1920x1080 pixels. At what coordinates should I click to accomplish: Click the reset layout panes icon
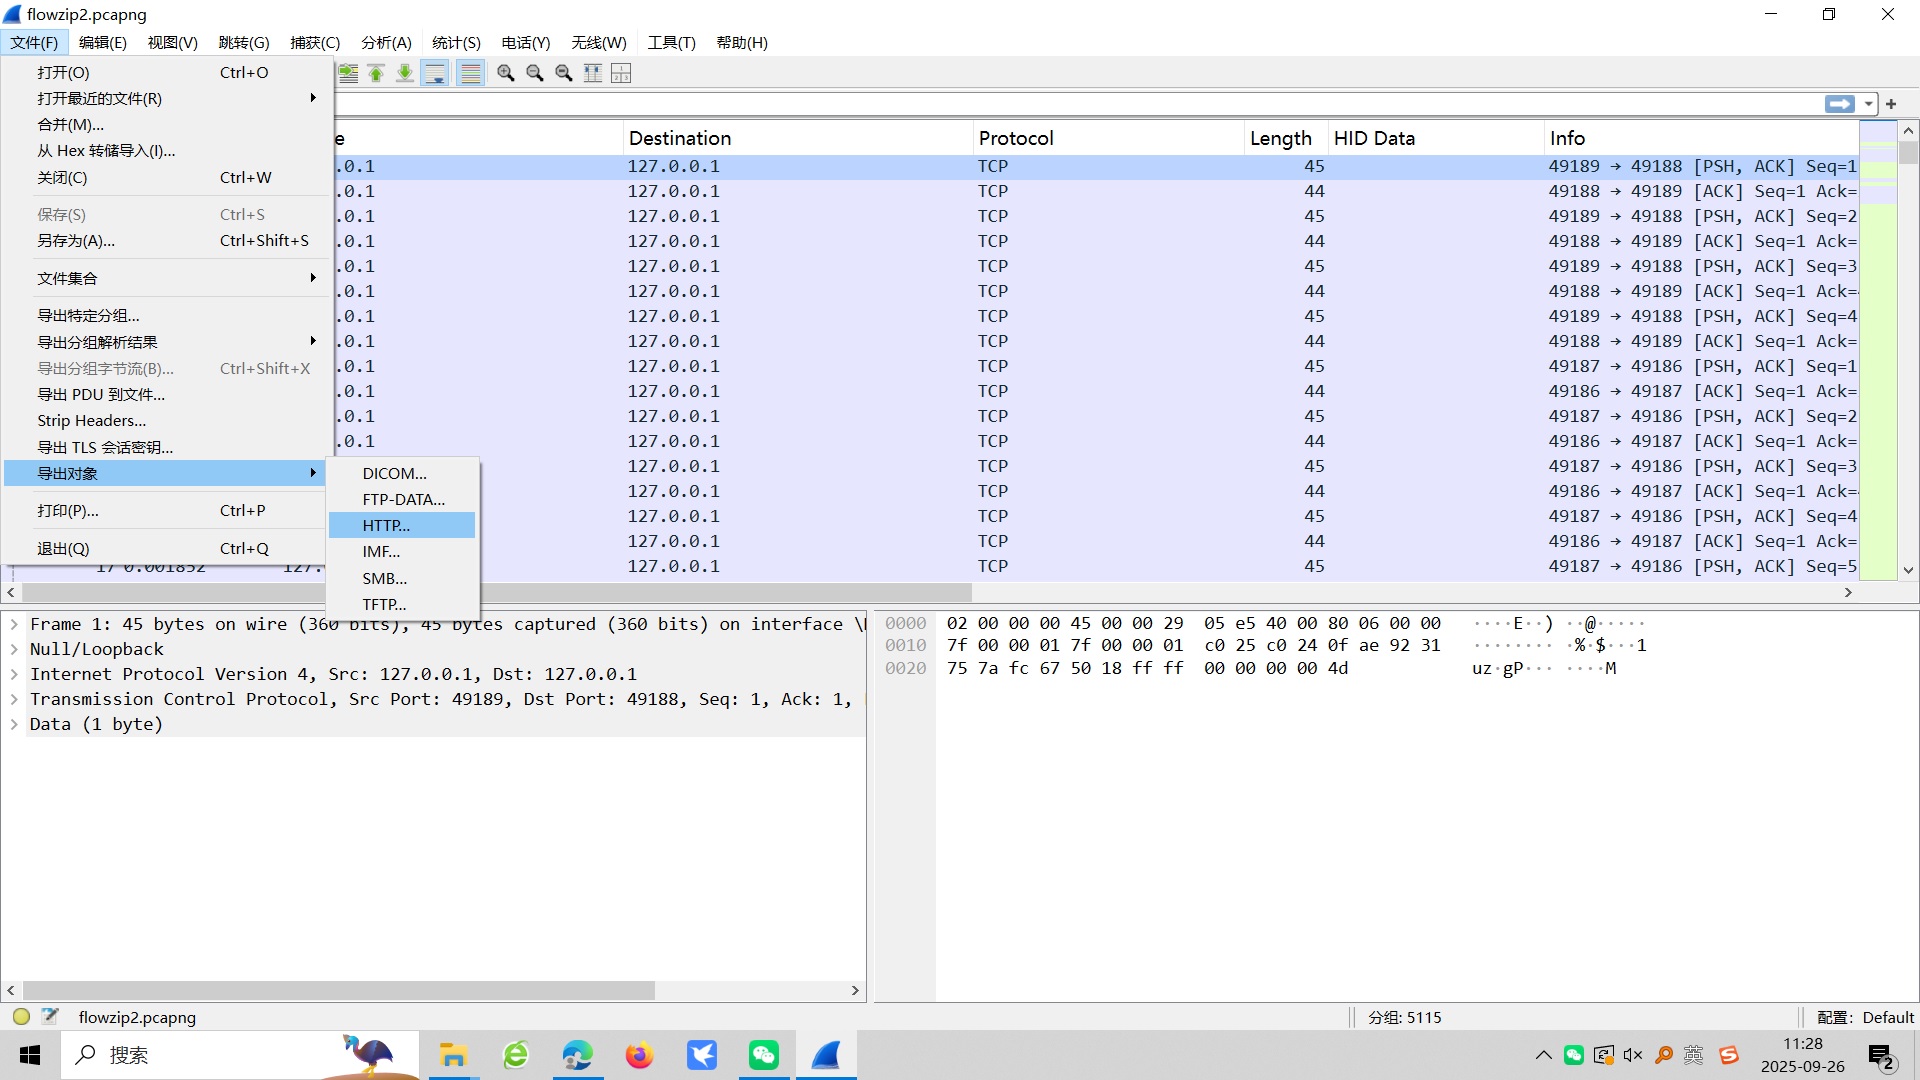(621, 73)
